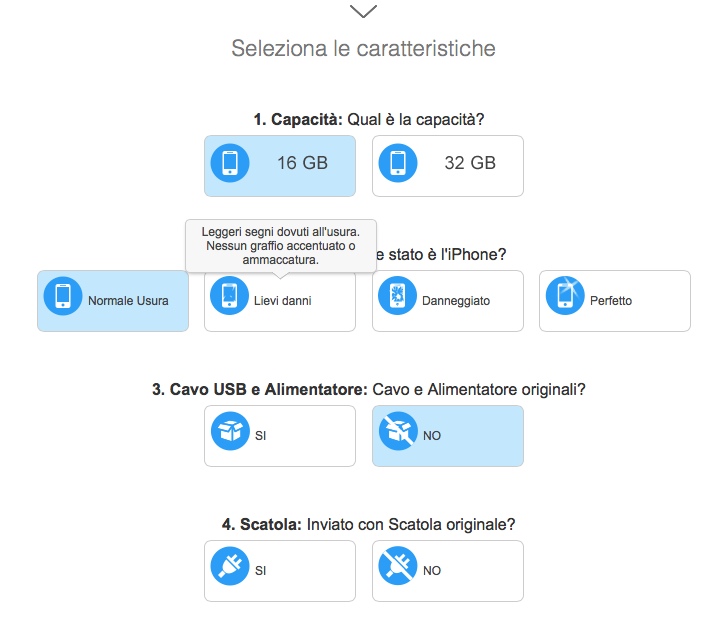This screenshot has width=714, height=617.
Task: Answer NO for original cable and charger
Action: [447, 436]
